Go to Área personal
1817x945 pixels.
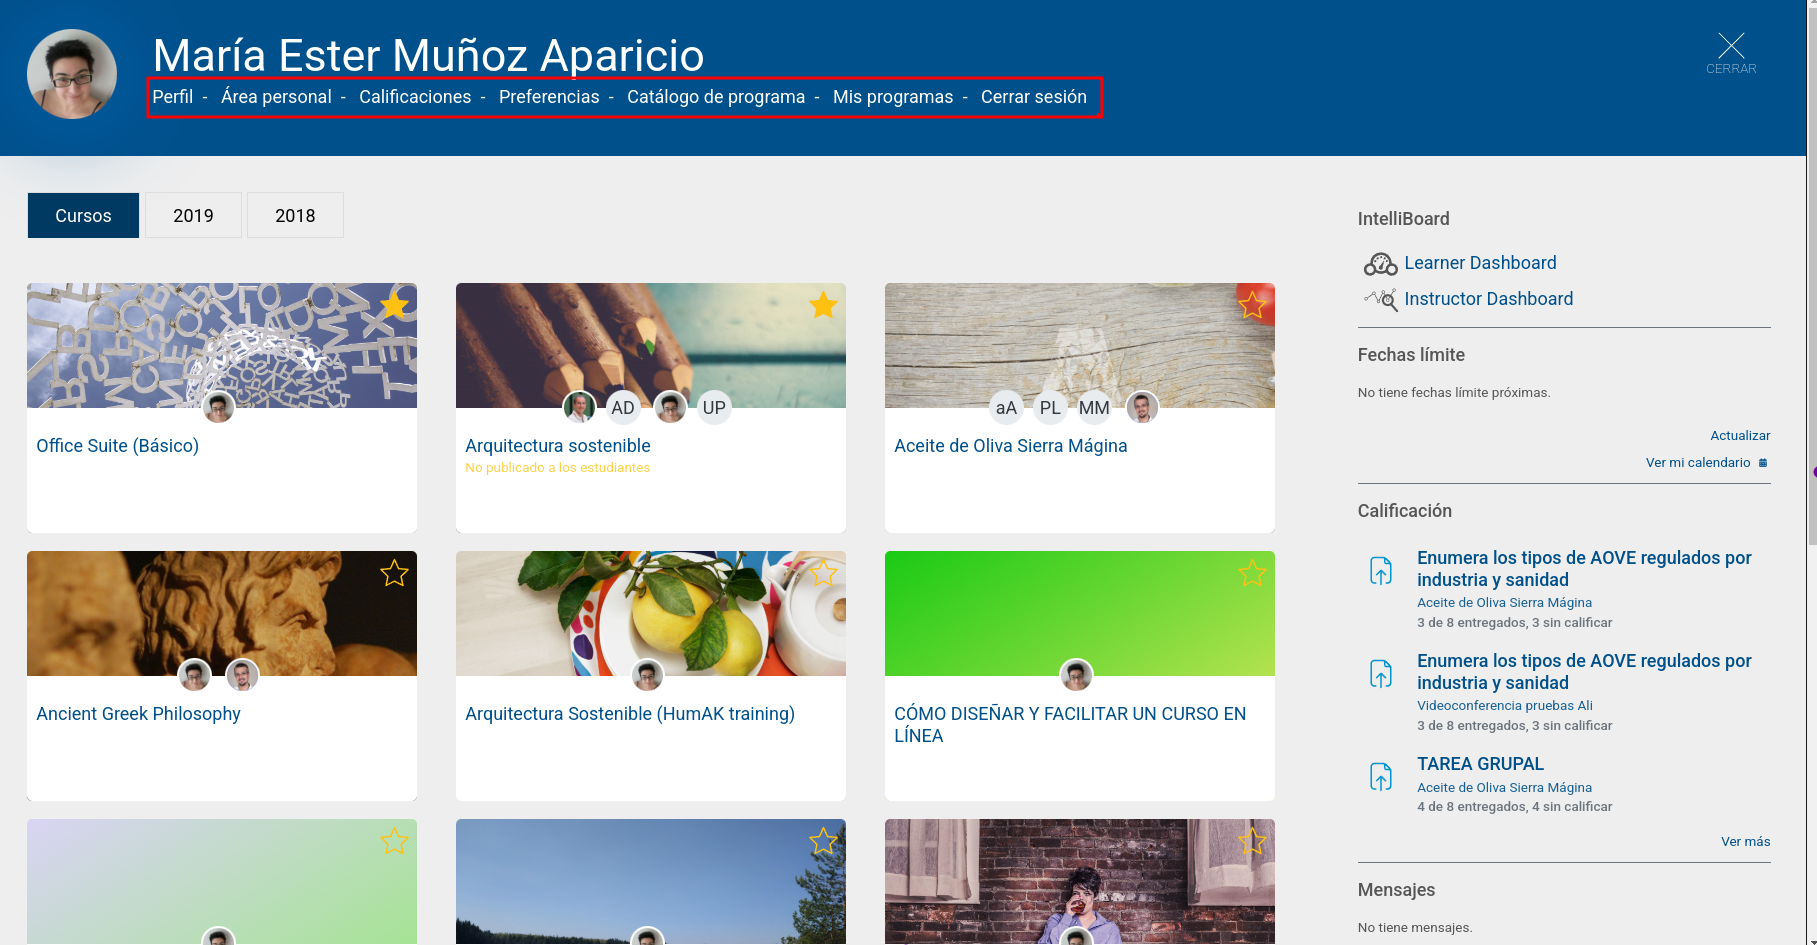point(276,97)
